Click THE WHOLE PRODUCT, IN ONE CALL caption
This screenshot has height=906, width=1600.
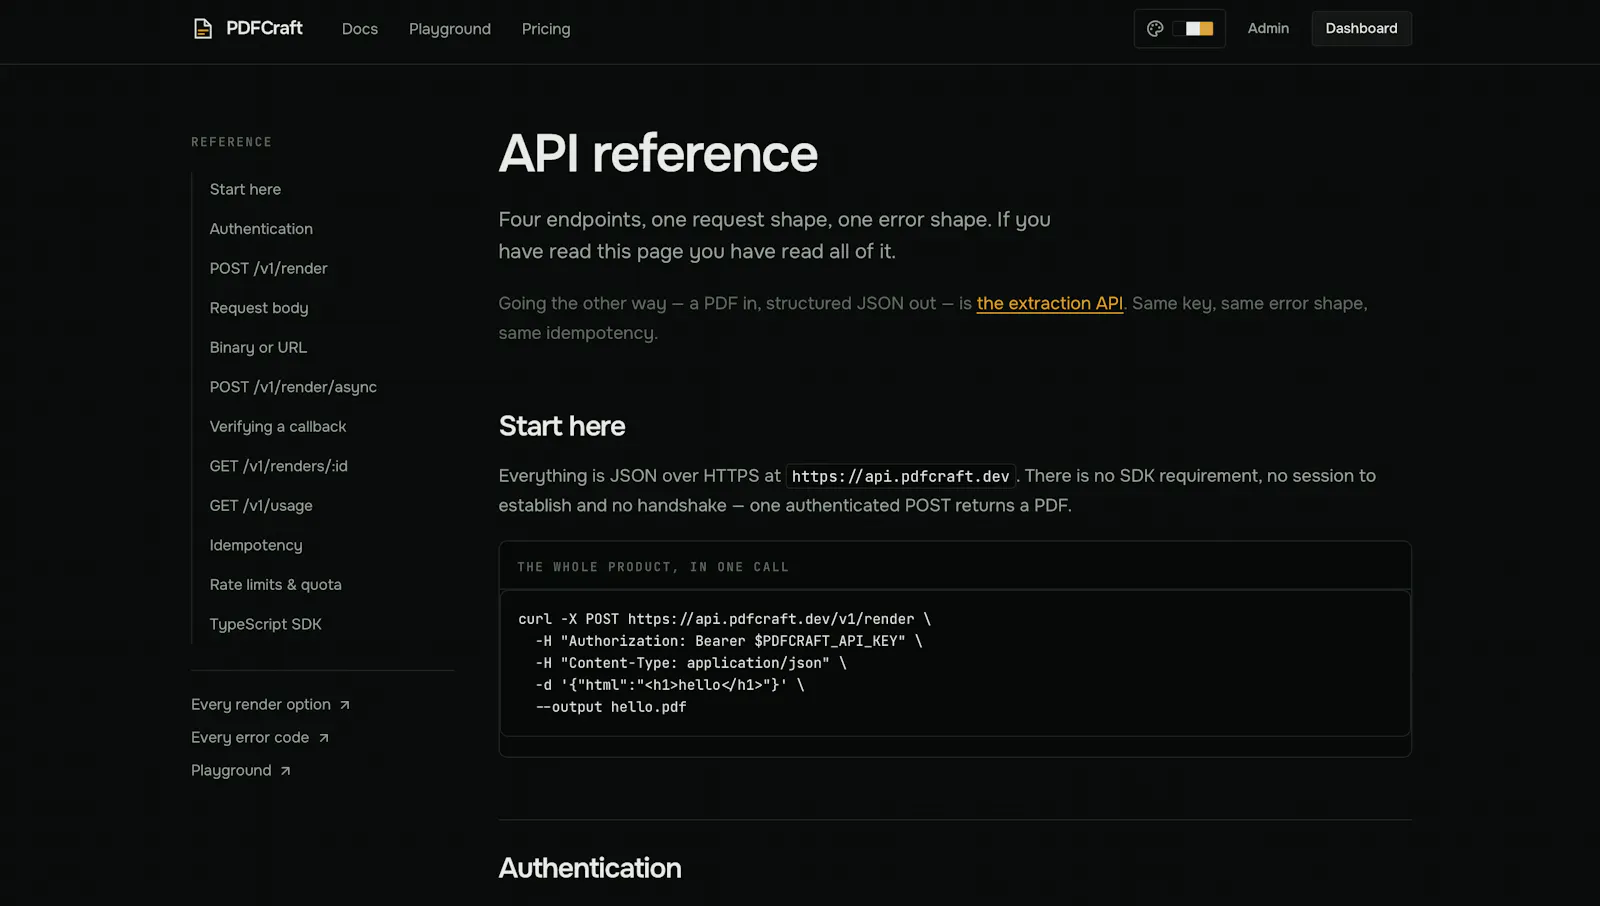653,567
